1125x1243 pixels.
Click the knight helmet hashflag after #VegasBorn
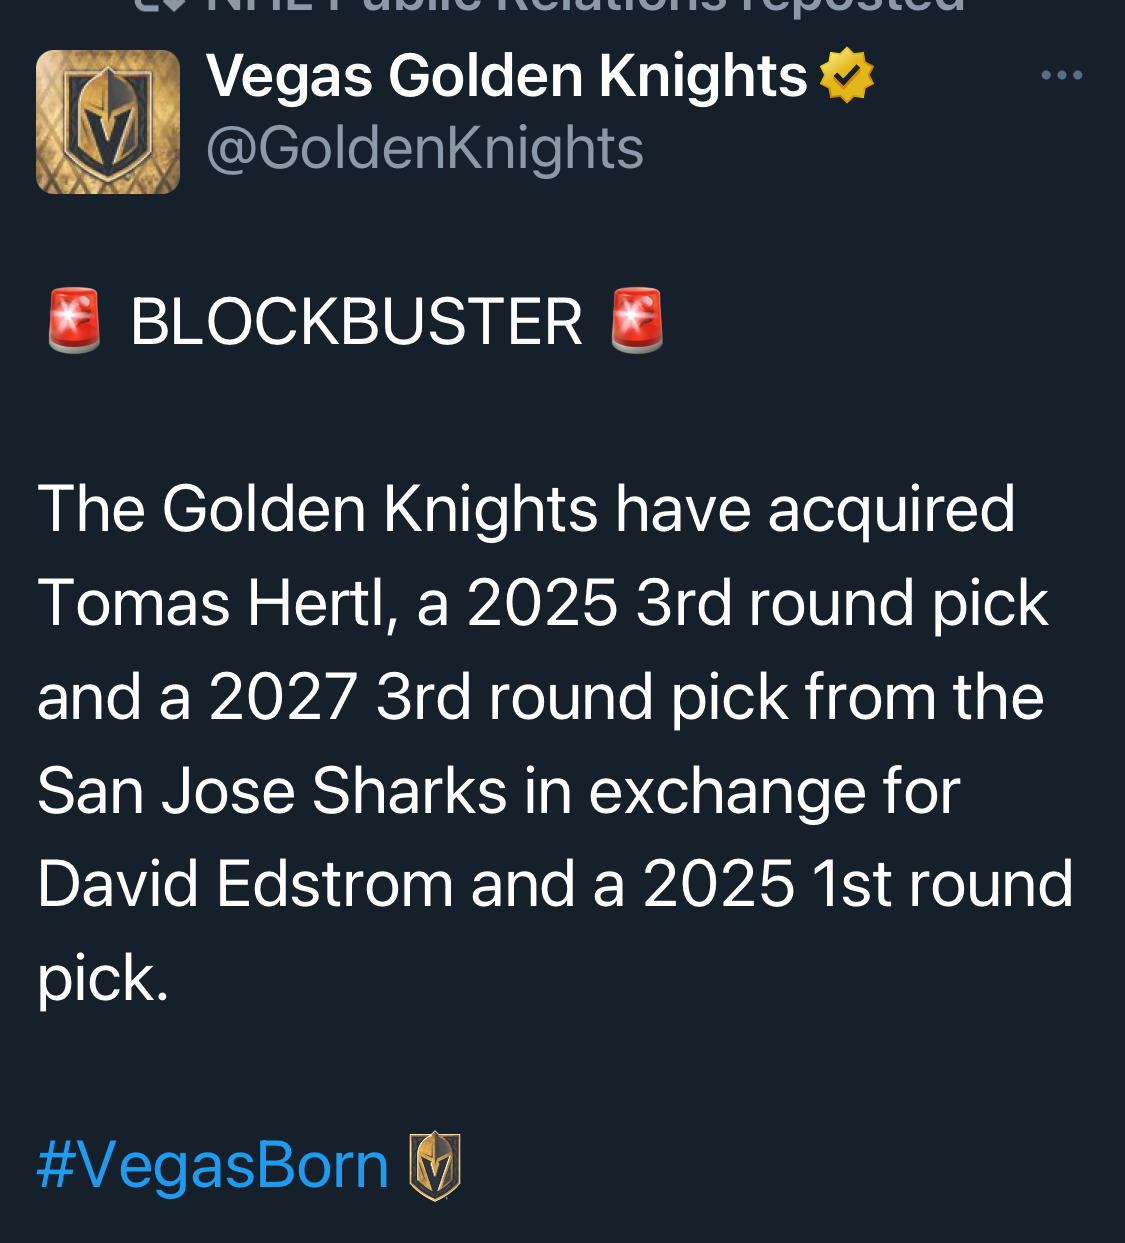click(435, 1166)
